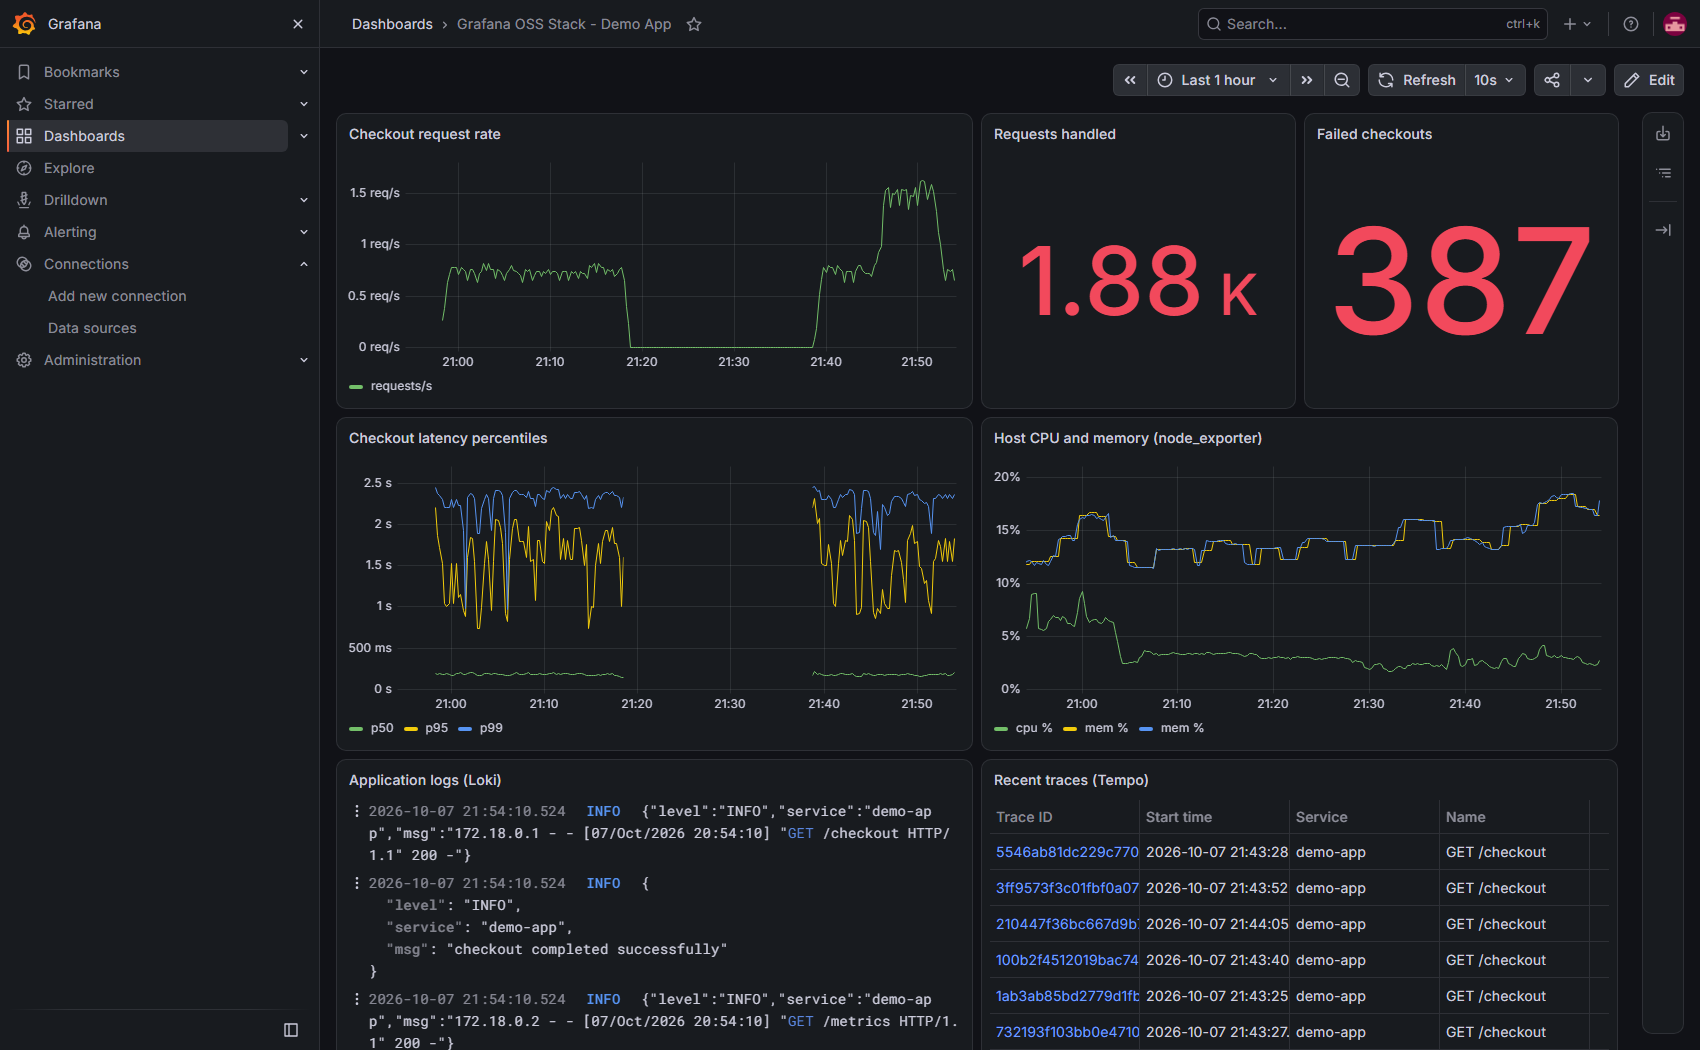Screen dimensions: 1700x1050
Task: Collapse the Connections section chevron
Action: (304, 264)
